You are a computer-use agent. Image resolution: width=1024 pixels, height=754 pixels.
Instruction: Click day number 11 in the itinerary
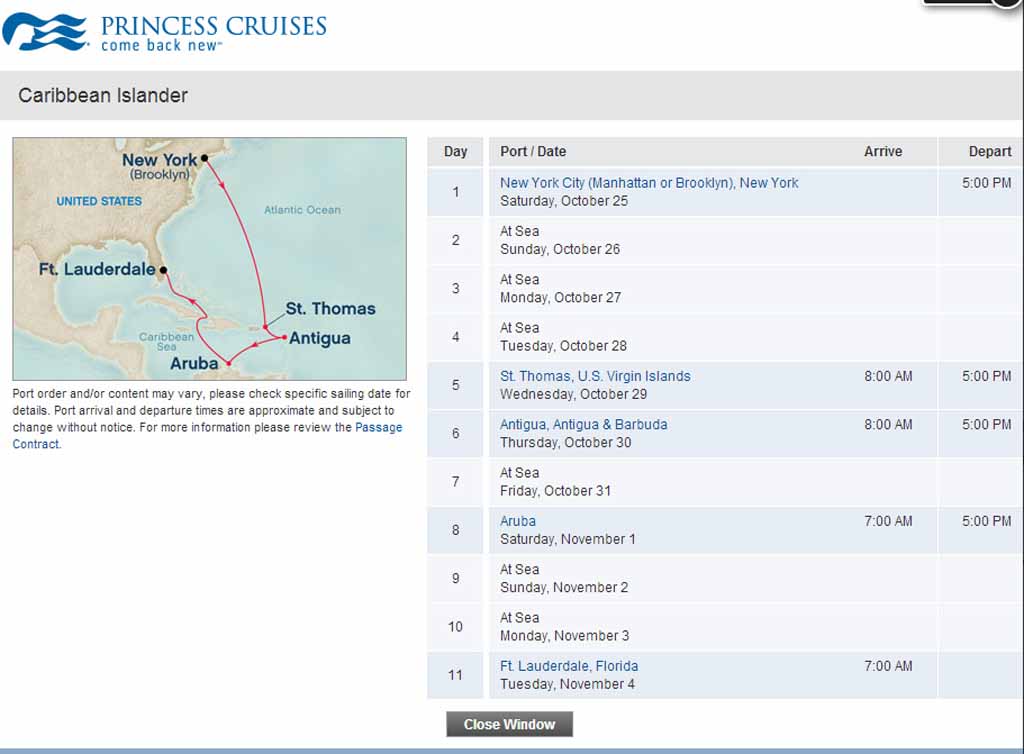click(x=455, y=675)
